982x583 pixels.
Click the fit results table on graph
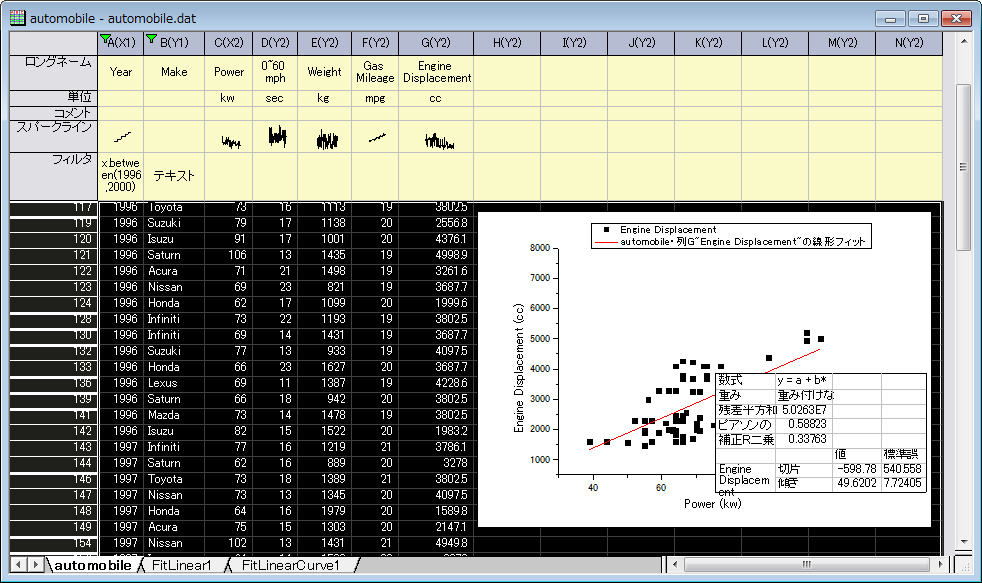(x=820, y=432)
